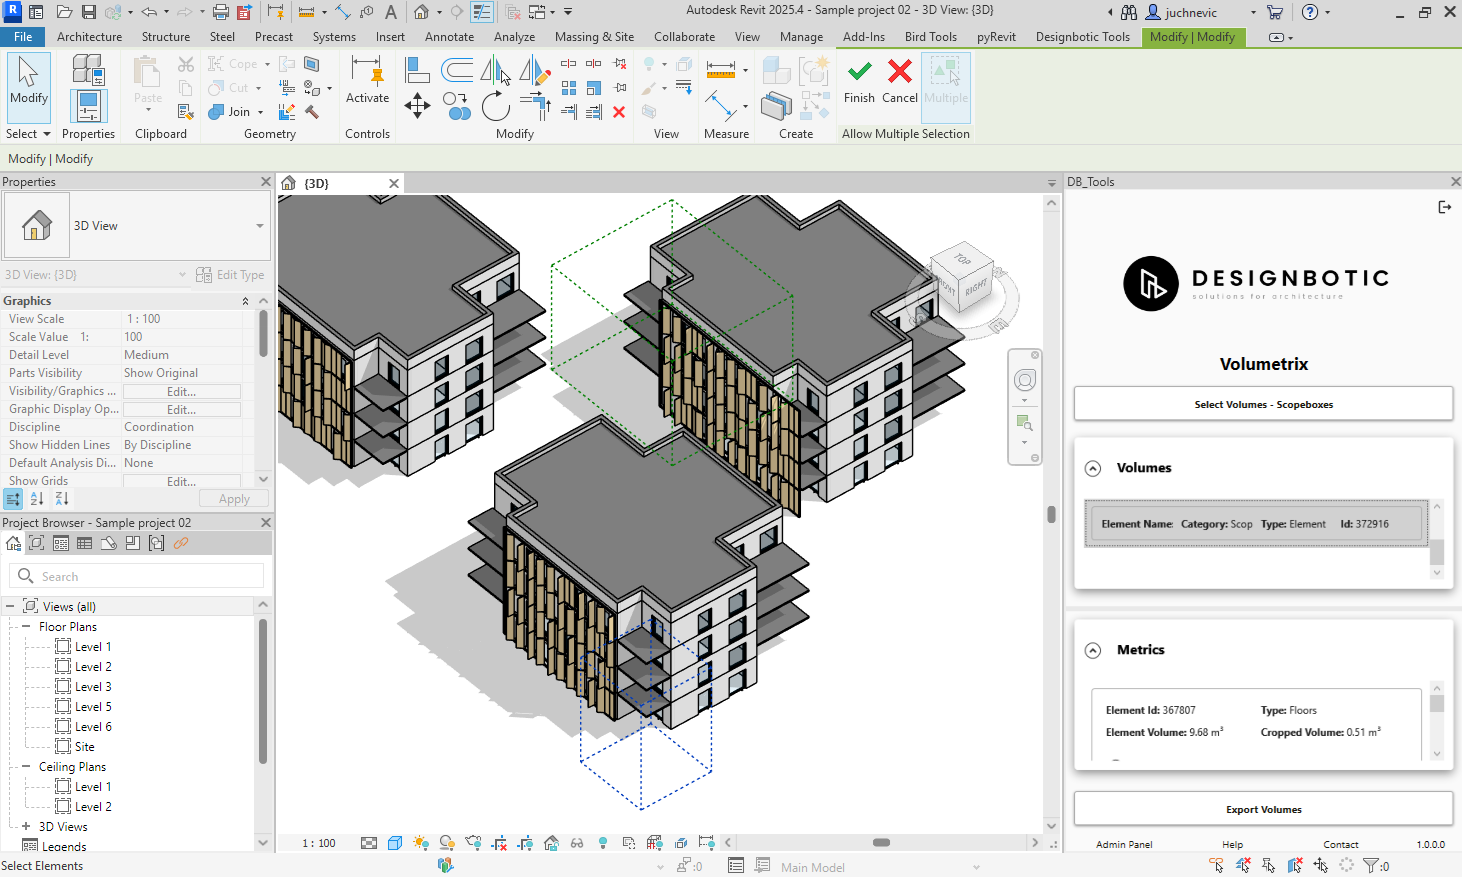The width and height of the screenshot is (1462, 877).
Task: Click Select Volumes - Scopeboxes button
Action: pos(1263,404)
